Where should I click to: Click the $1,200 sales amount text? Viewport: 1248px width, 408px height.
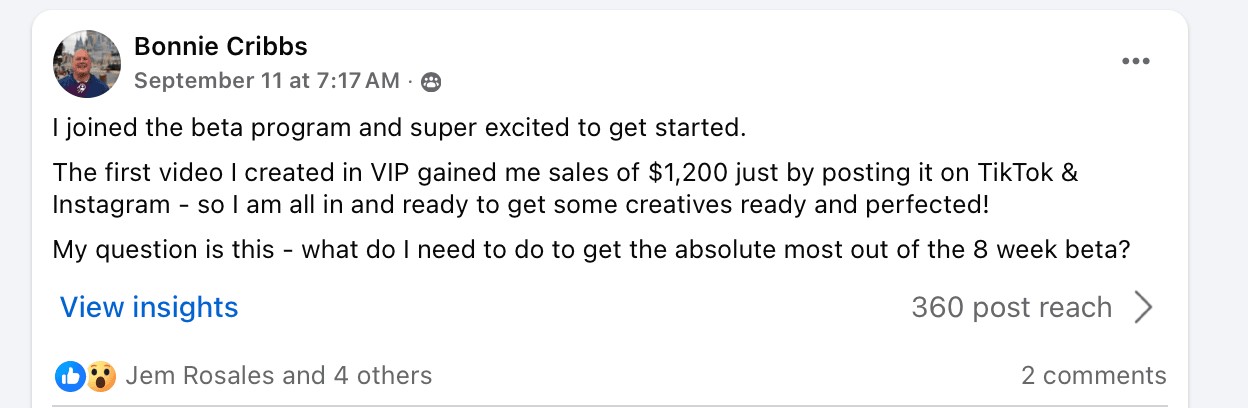[684, 173]
